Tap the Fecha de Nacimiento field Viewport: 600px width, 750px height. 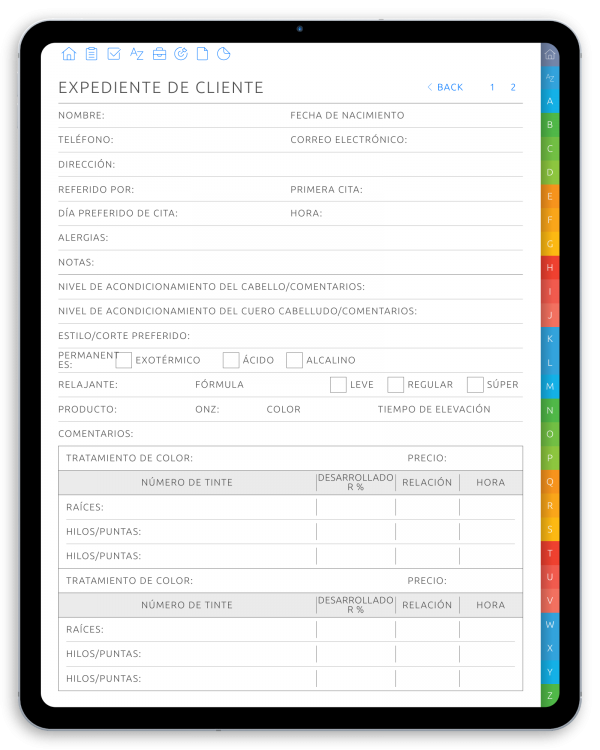coord(406,116)
